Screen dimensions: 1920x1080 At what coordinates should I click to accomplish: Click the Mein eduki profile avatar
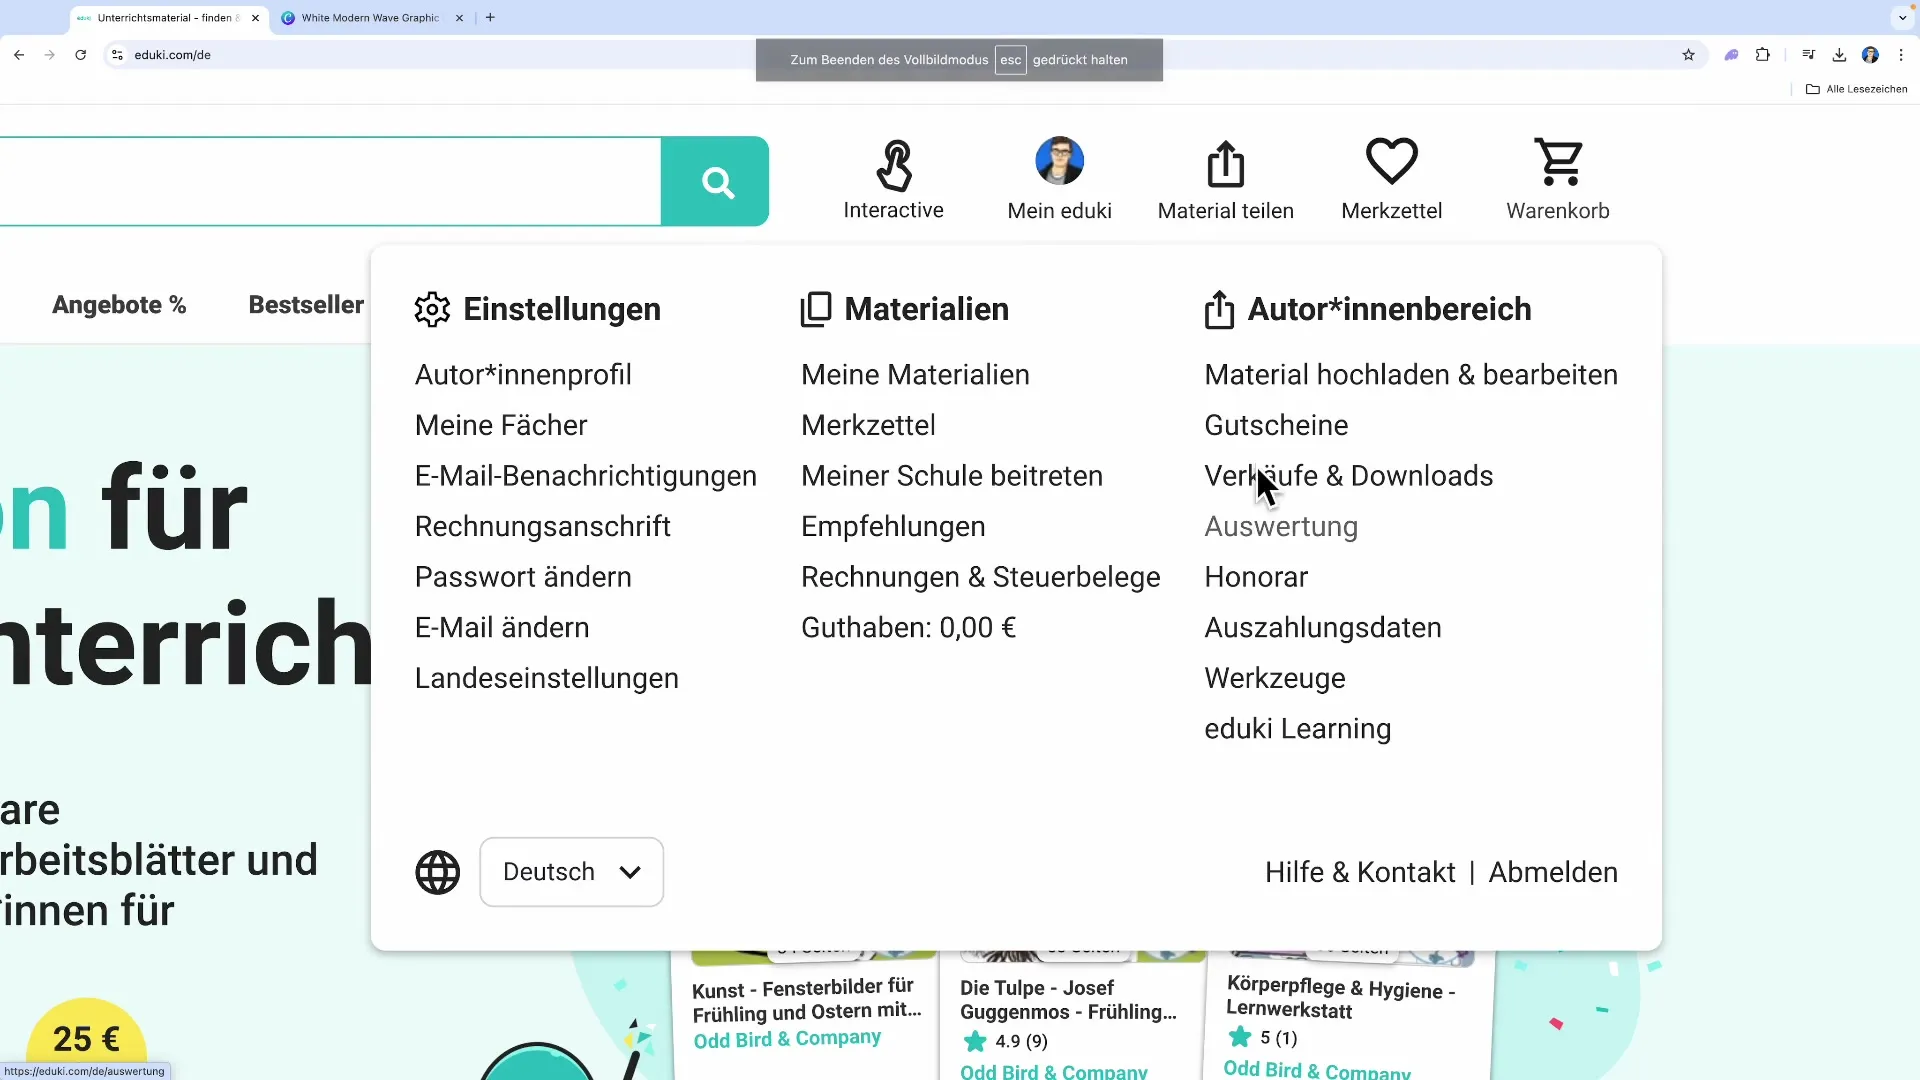[1059, 160]
